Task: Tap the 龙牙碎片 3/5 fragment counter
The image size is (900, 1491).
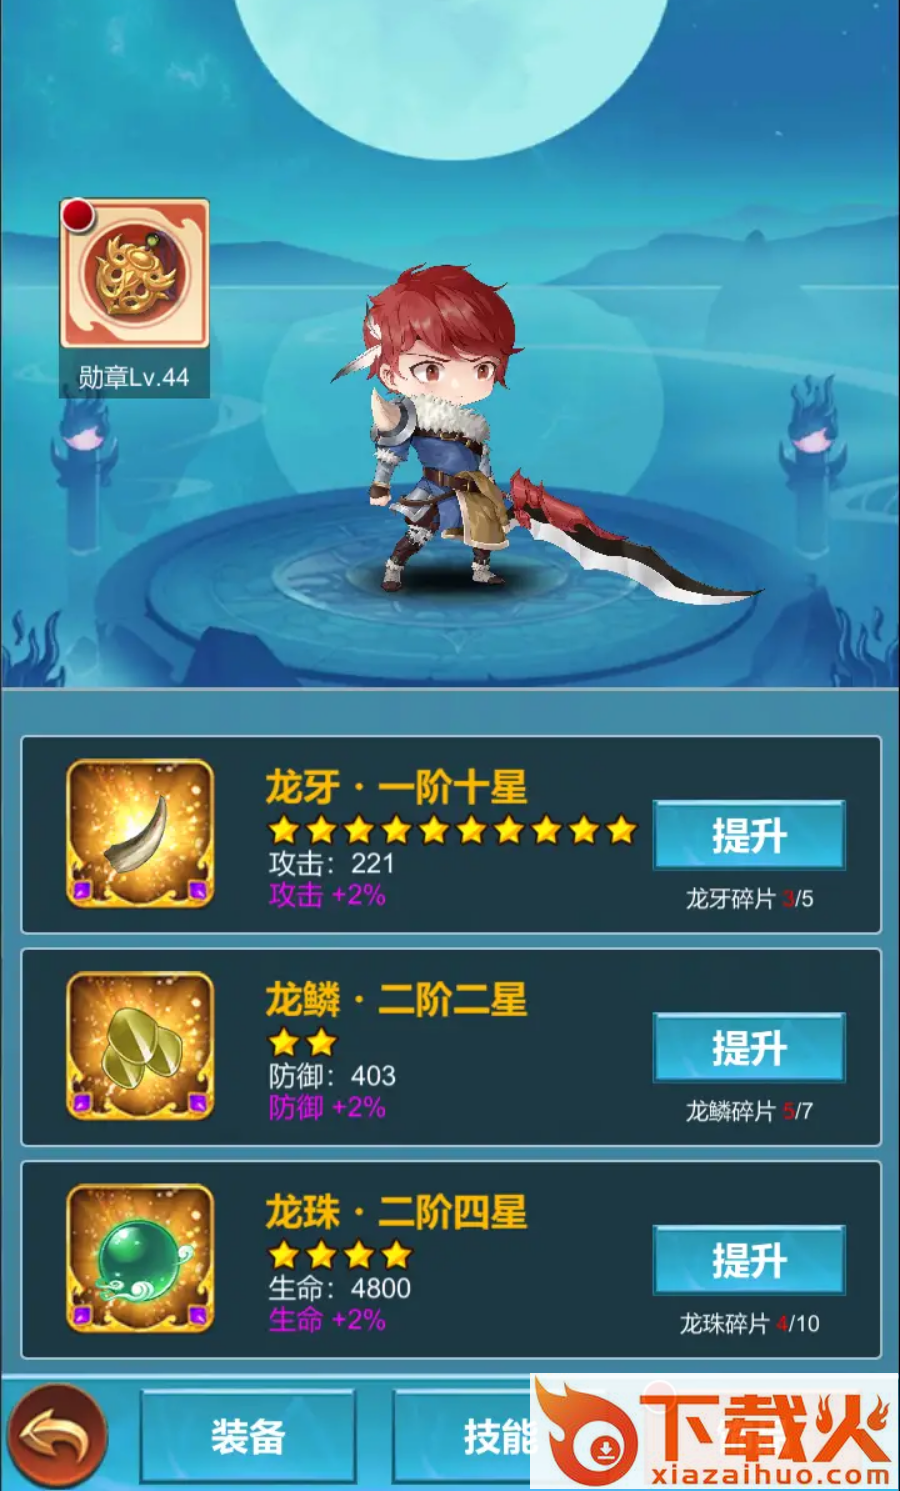Action: click(x=749, y=899)
